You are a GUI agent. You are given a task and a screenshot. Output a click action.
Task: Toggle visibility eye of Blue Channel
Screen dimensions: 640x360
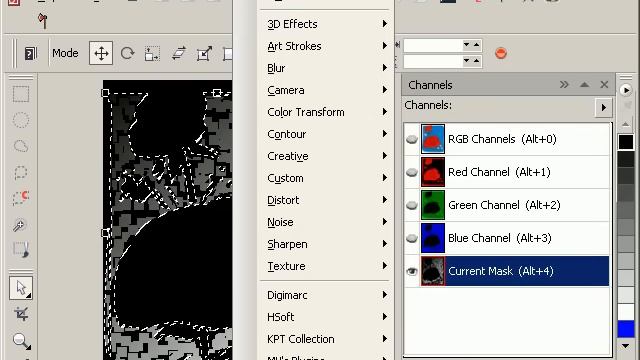[412, 238]
